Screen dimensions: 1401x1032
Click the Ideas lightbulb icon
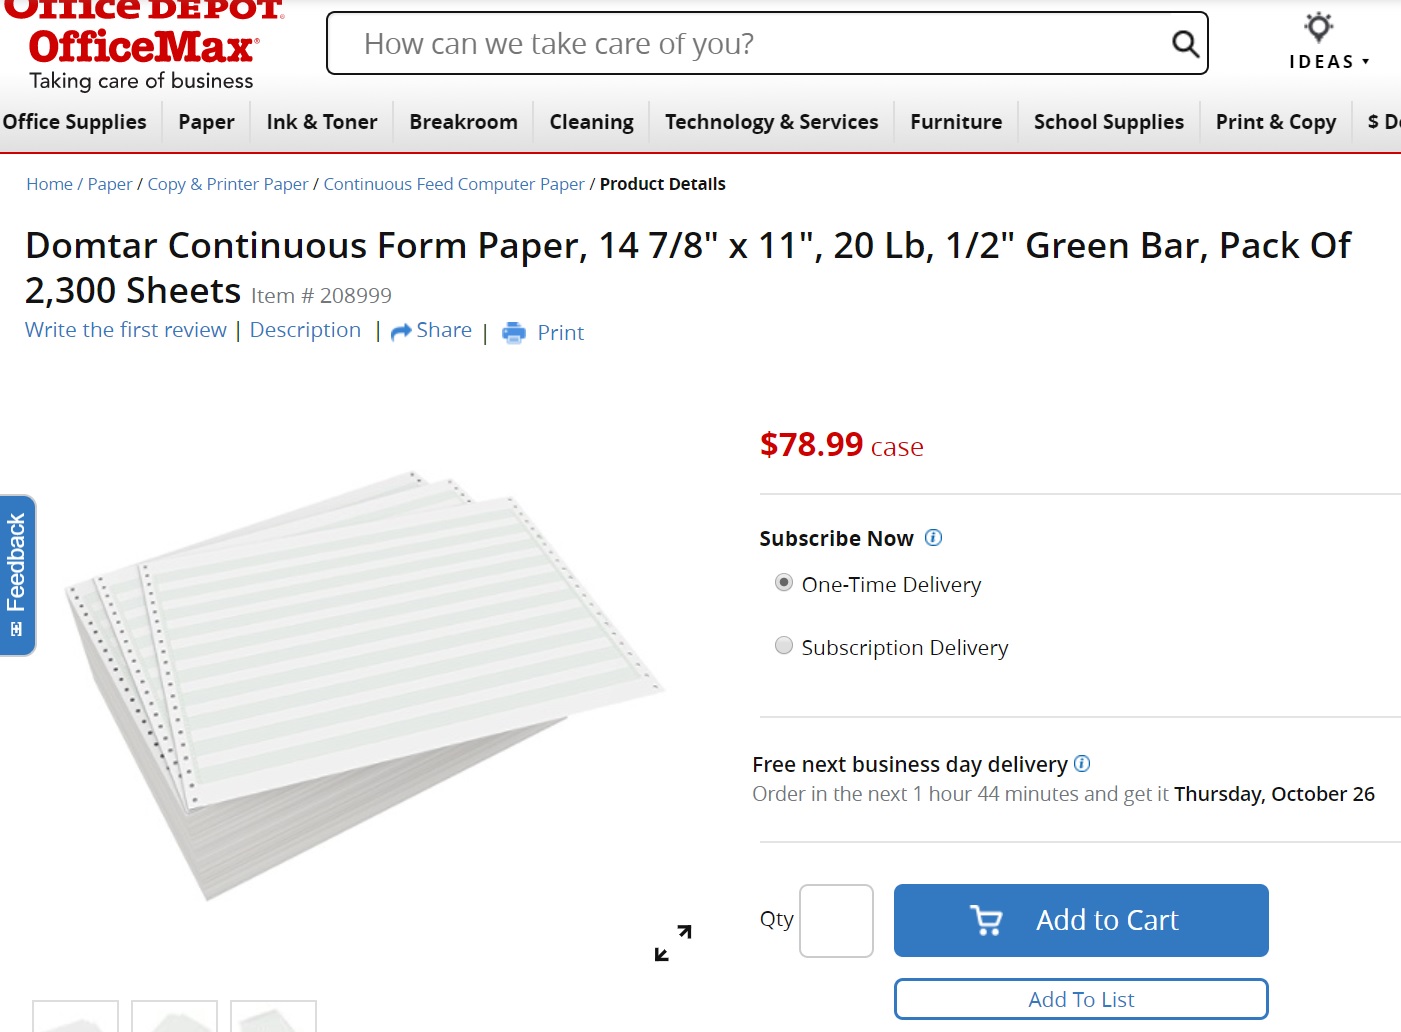pyautogui.click(x=1319, y=27)
